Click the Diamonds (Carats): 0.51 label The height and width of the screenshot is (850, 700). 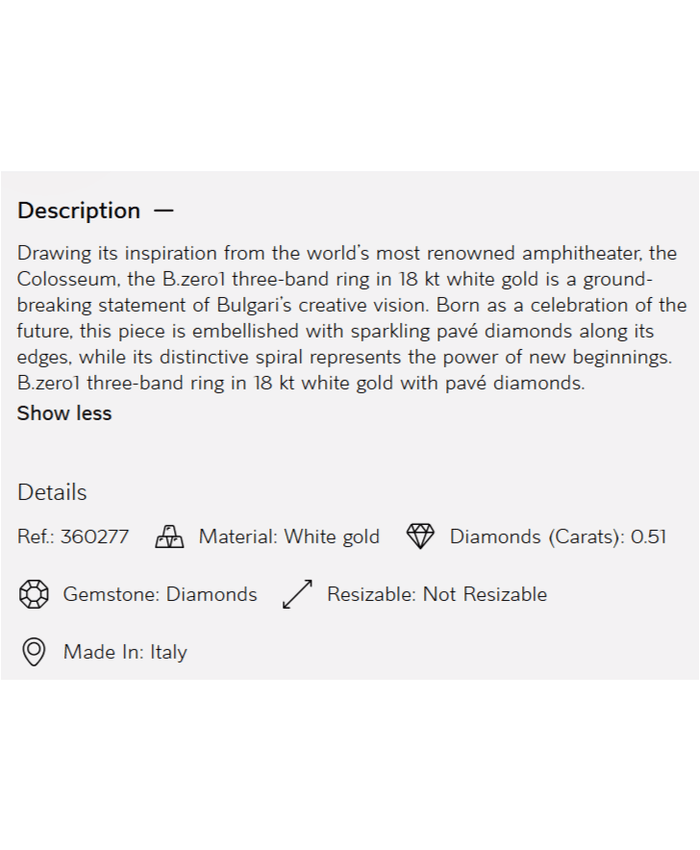point(557,537)
